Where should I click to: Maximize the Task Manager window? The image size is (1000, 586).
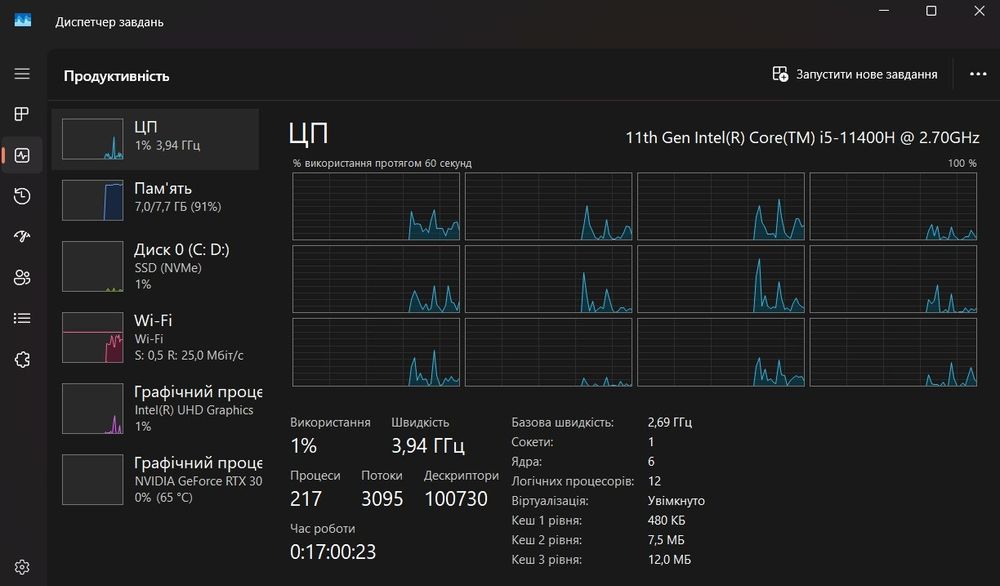tap(931, 11)
